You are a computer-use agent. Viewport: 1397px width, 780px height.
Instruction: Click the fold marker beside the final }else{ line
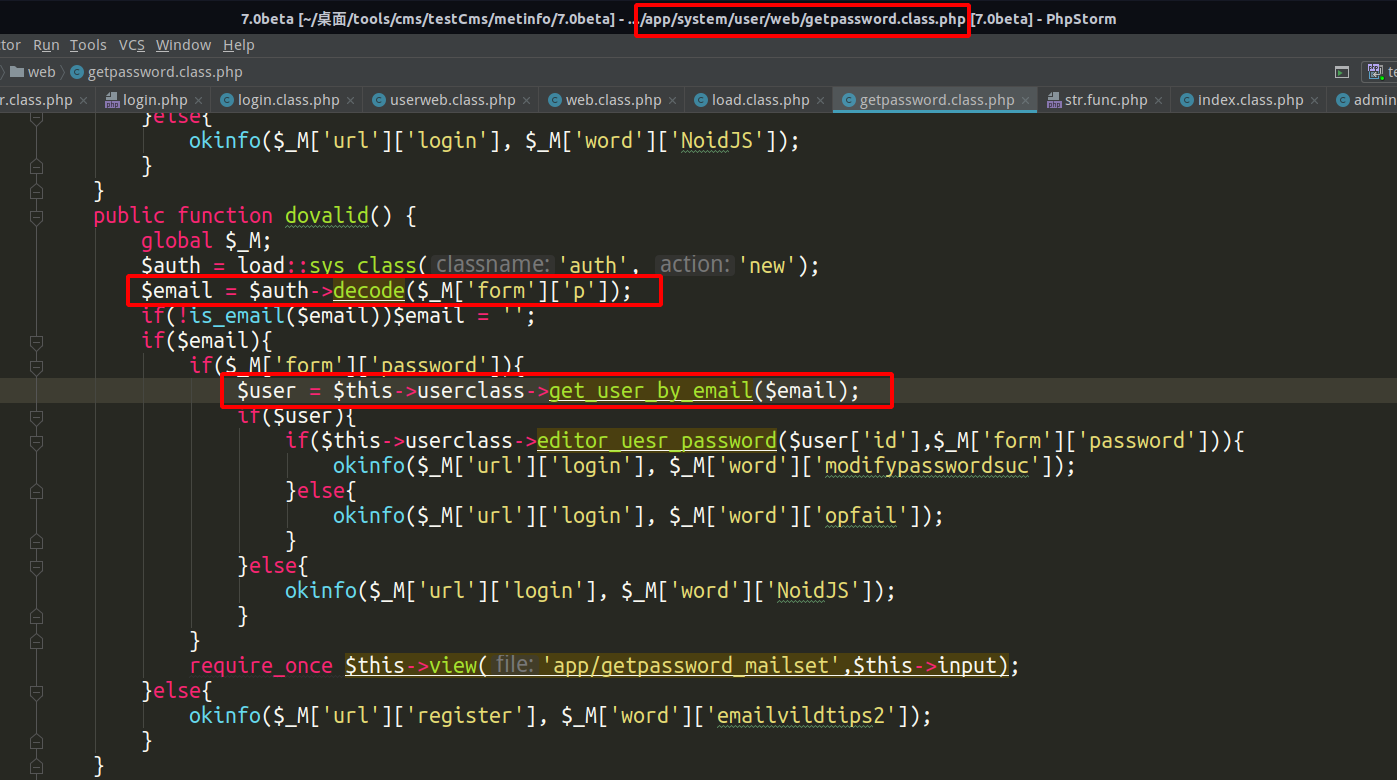click(36, 690)
